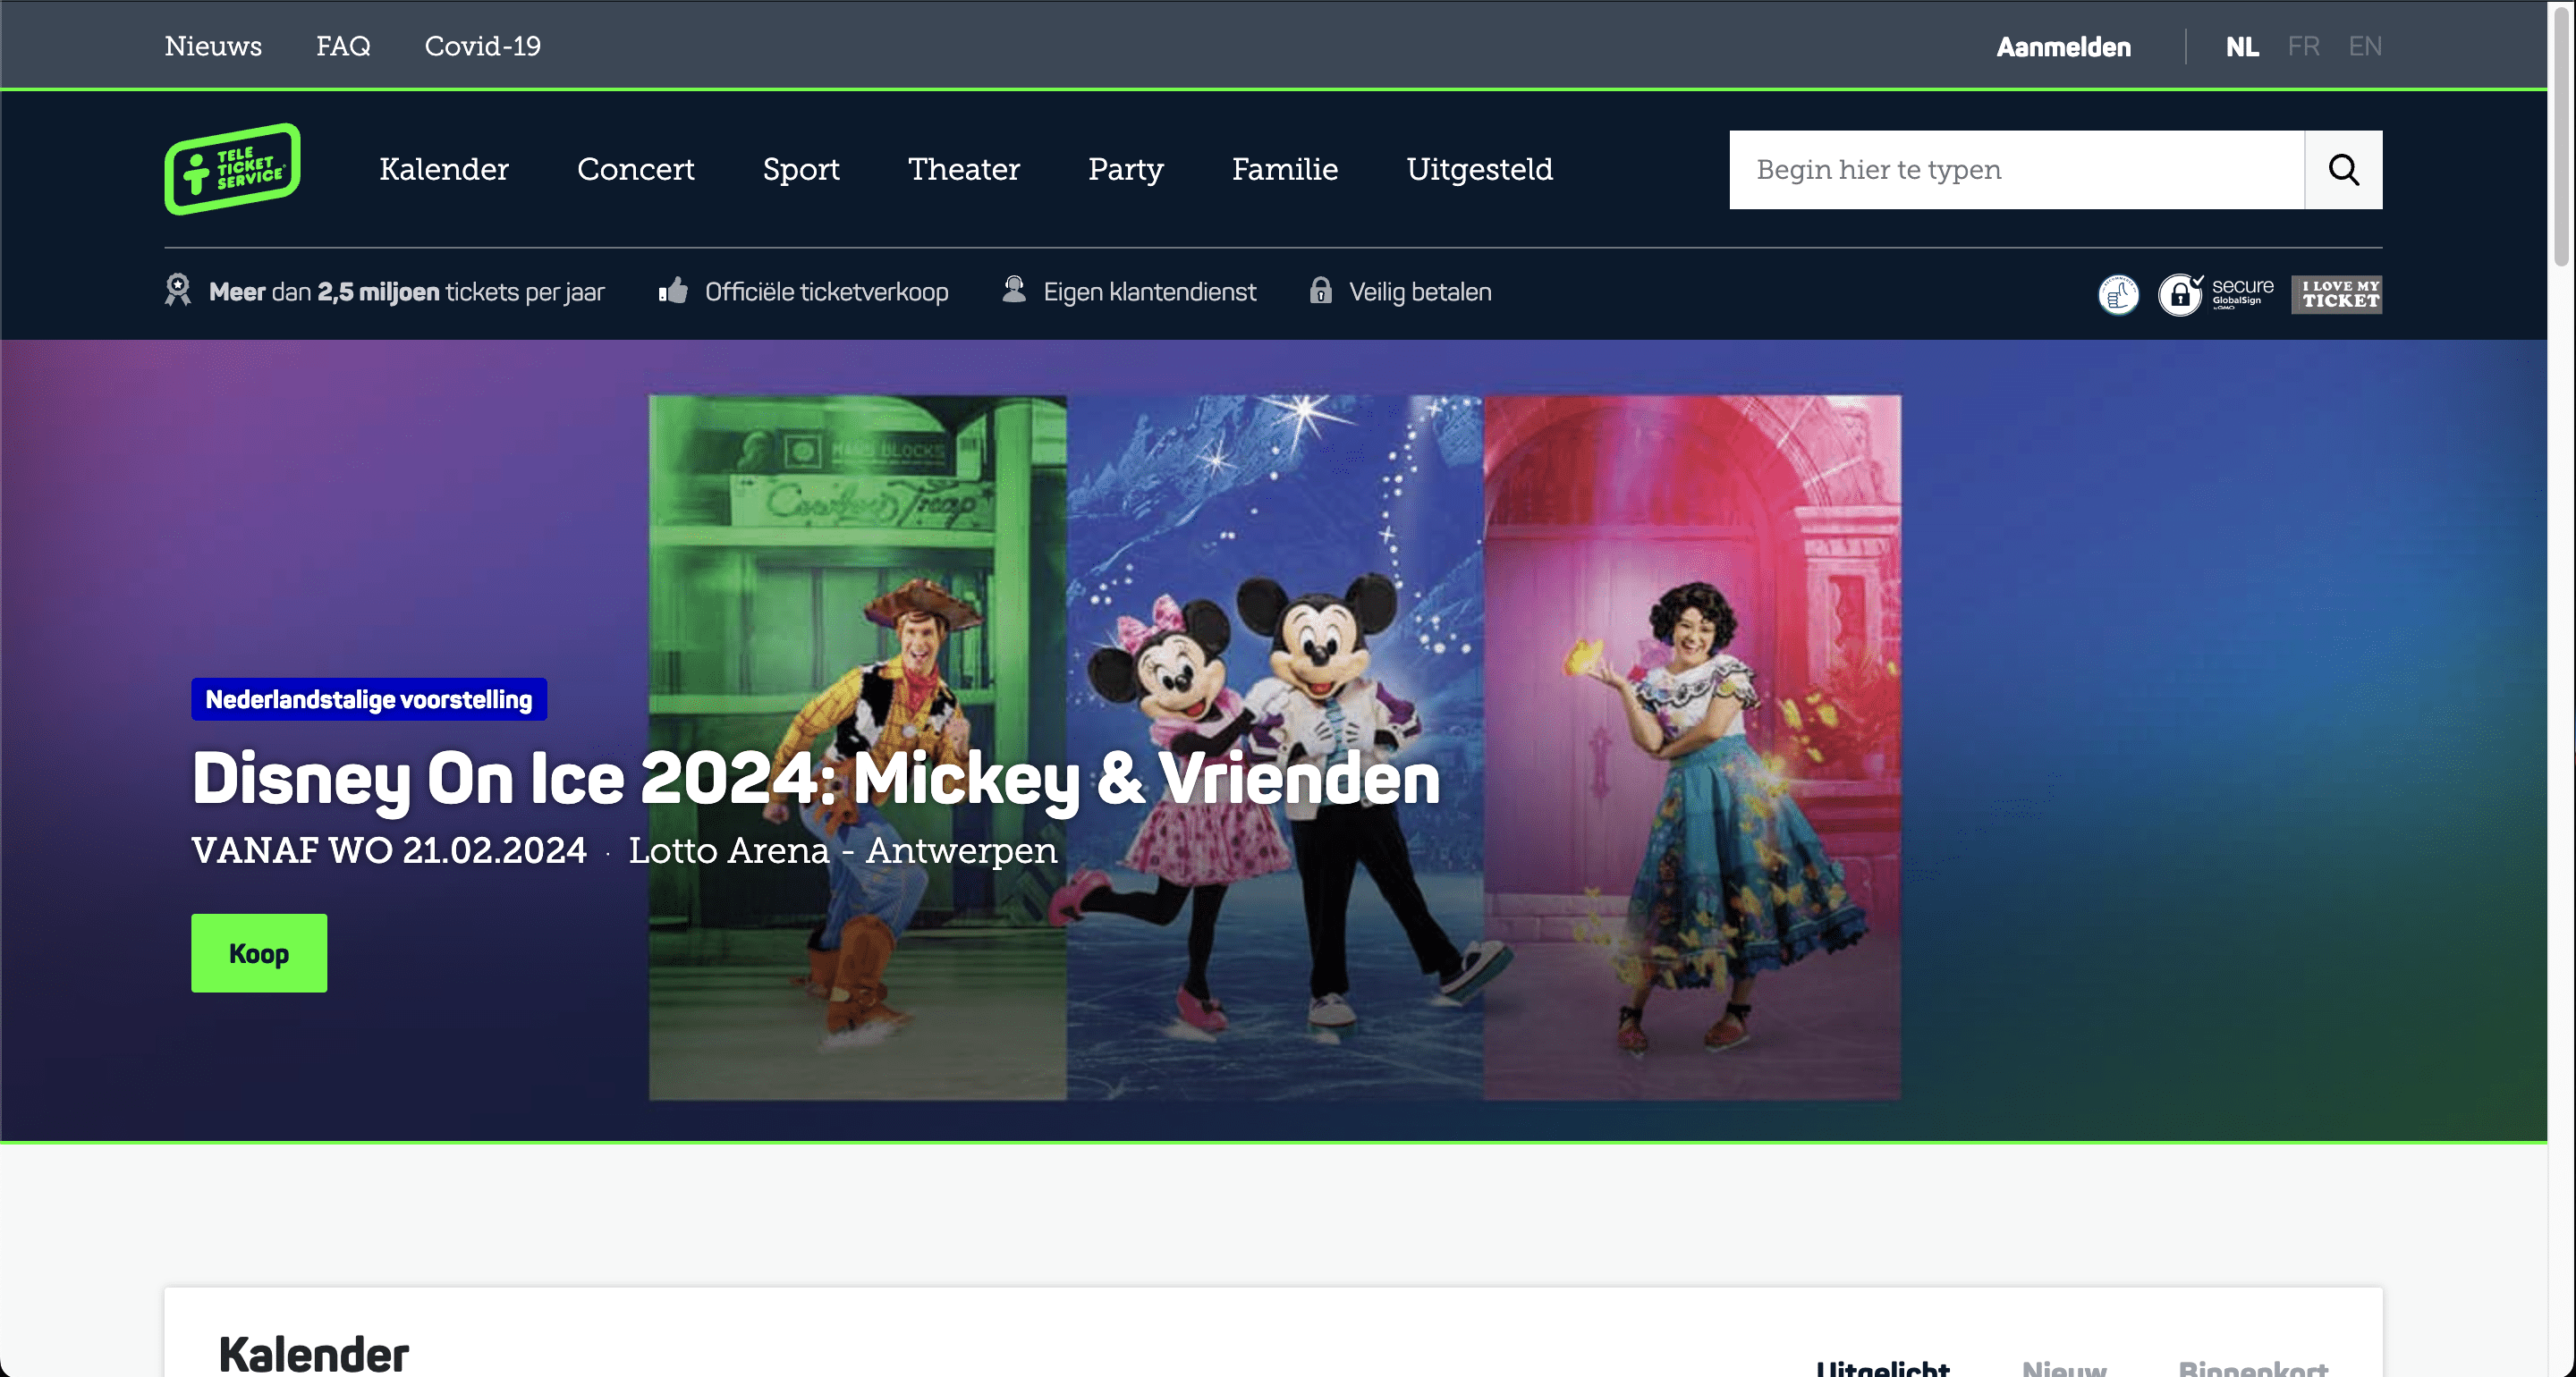Open the Covid-19 info link
Image resolution: width=2576 pixels, height=1377 pixels.
(x=483, y=46)
